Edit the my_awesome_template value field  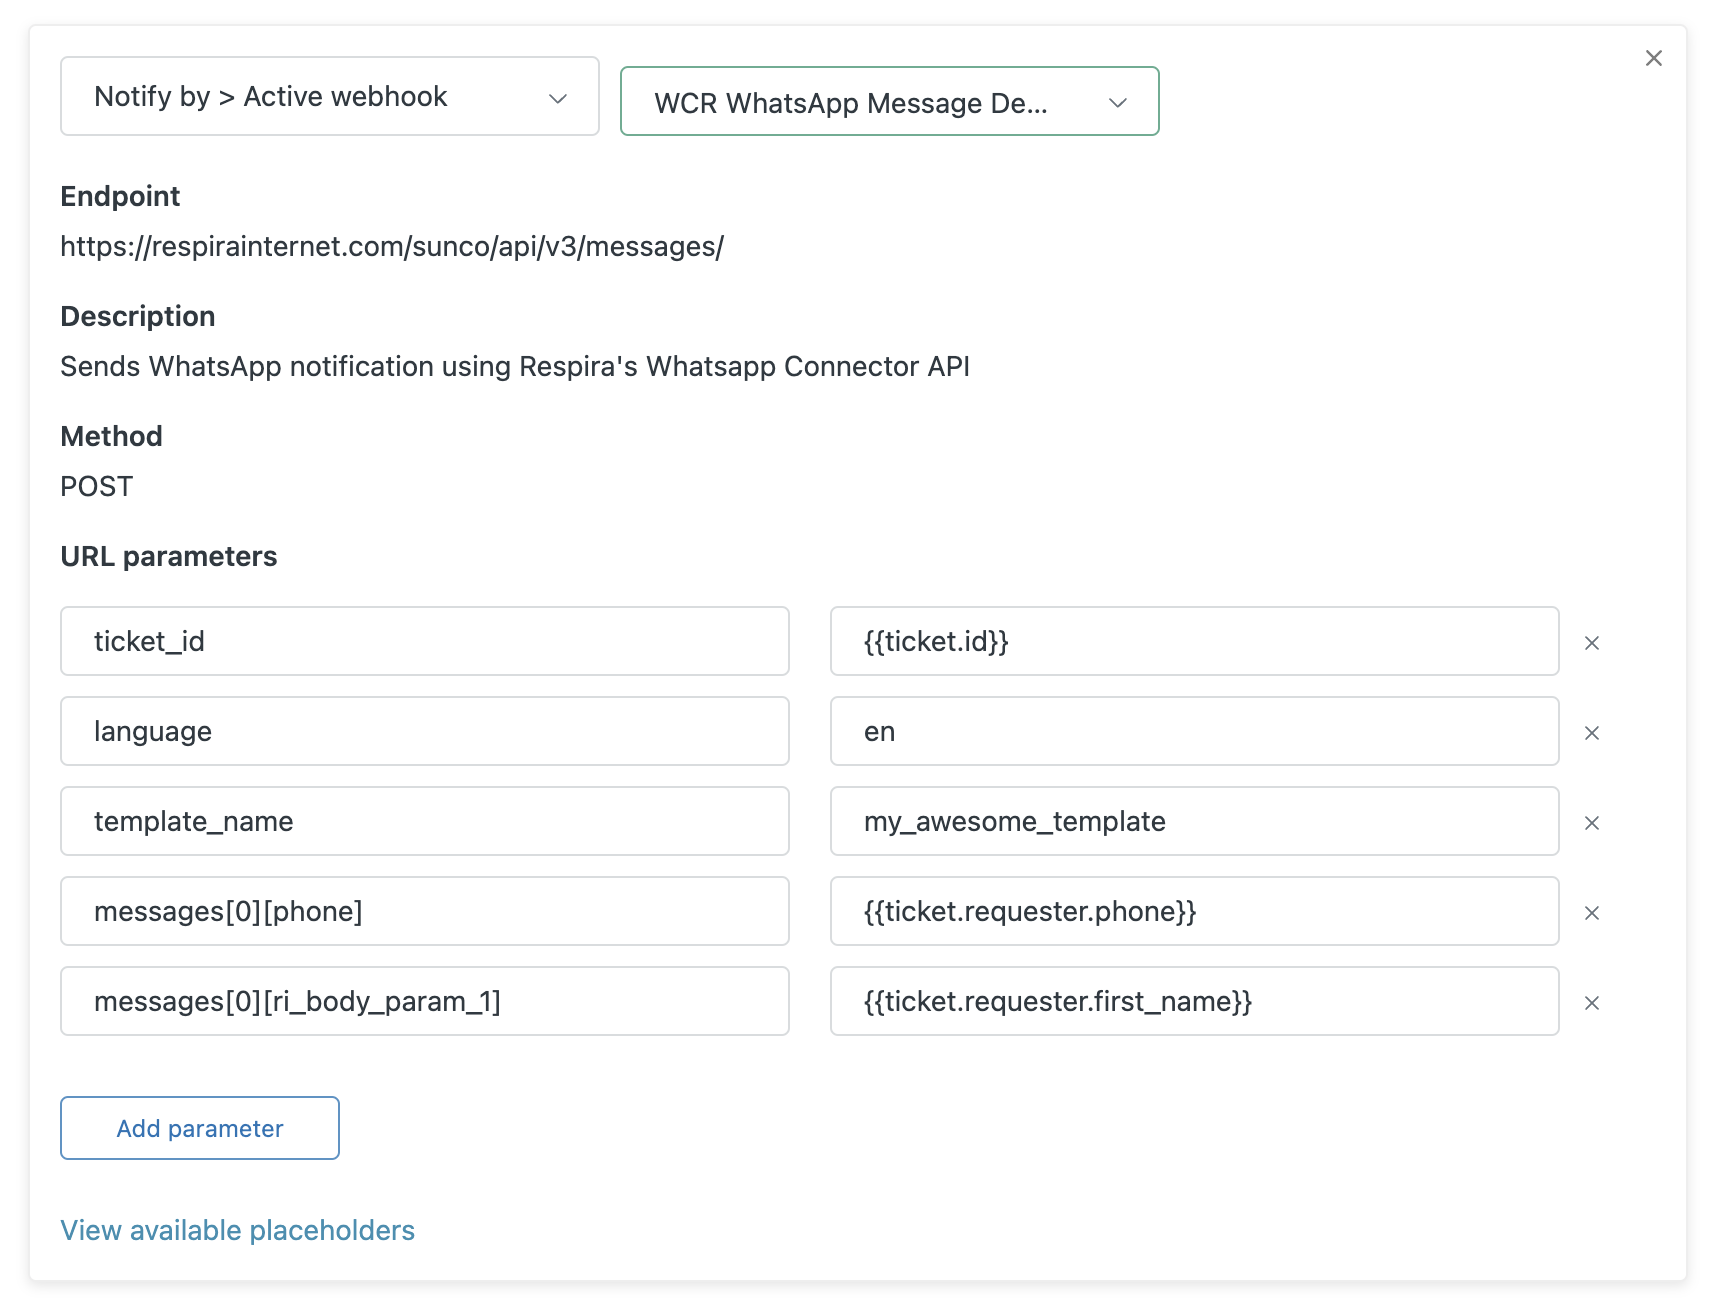point(1194,821)
